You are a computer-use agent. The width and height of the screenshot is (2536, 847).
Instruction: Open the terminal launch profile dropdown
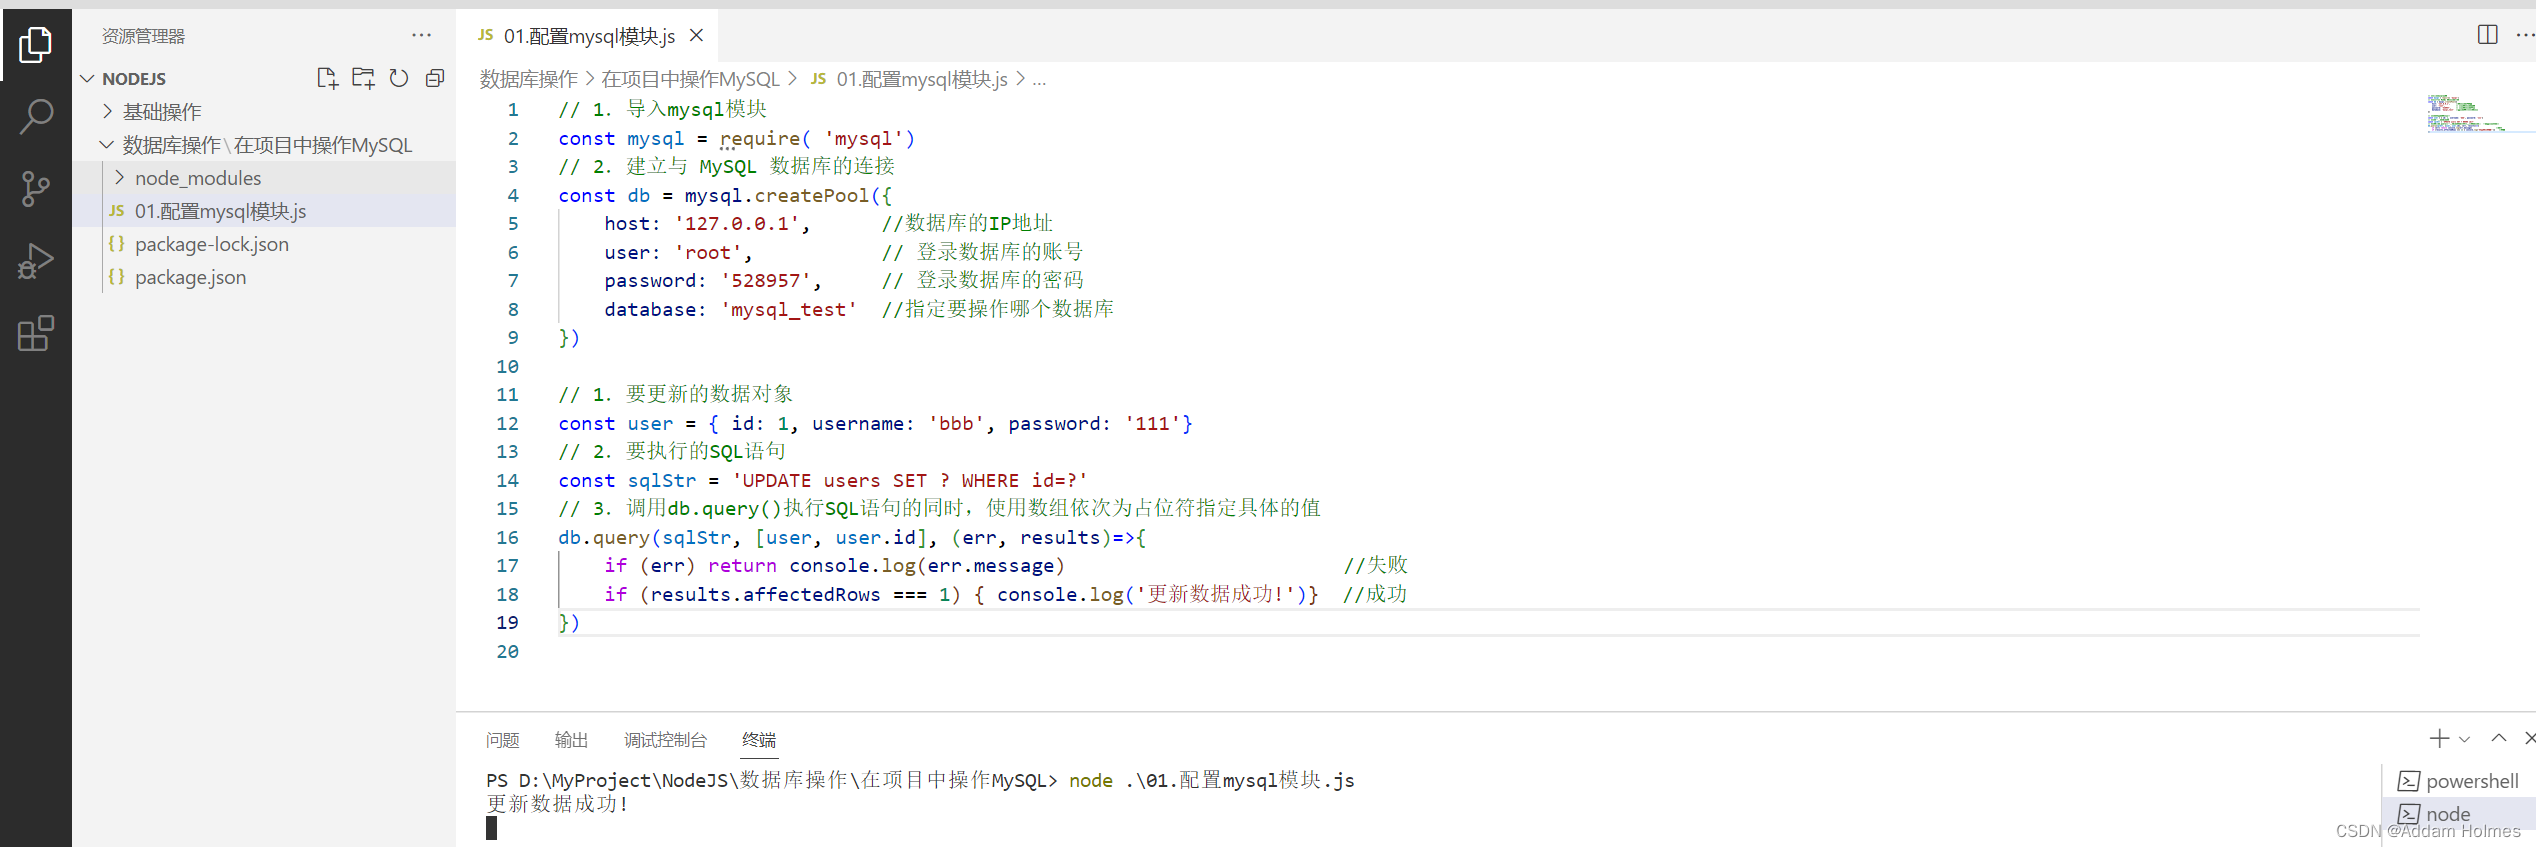(x=2464, y=740)
